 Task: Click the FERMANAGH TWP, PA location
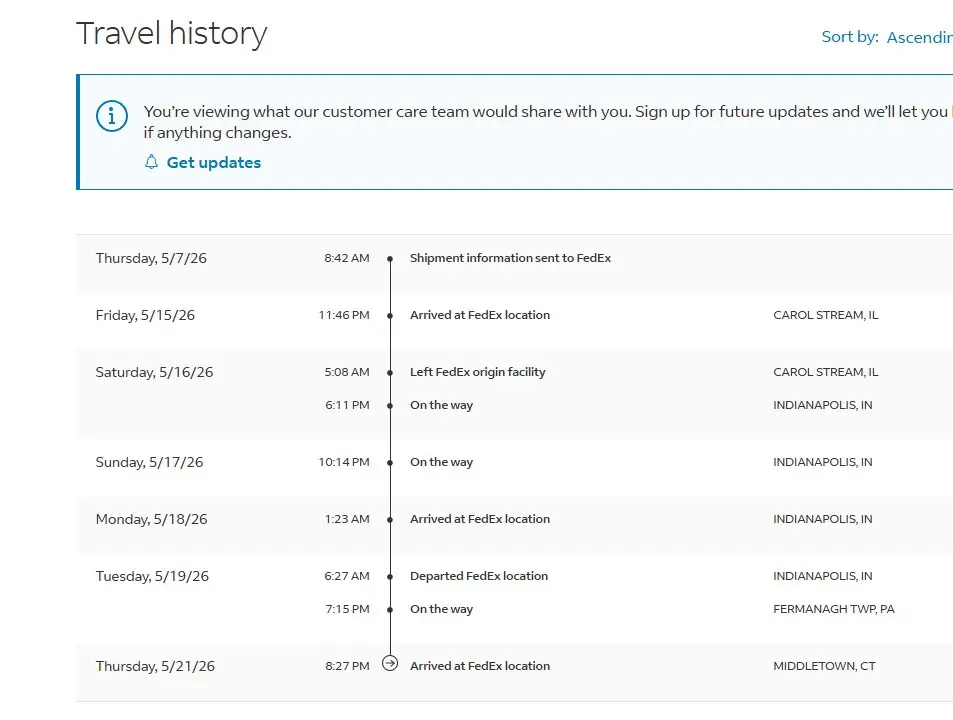pyautogui.click(x=834, y=609)
